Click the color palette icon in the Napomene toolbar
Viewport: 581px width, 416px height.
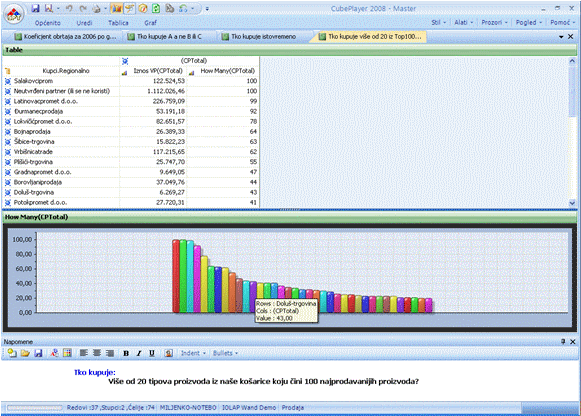tap(67, 353)
